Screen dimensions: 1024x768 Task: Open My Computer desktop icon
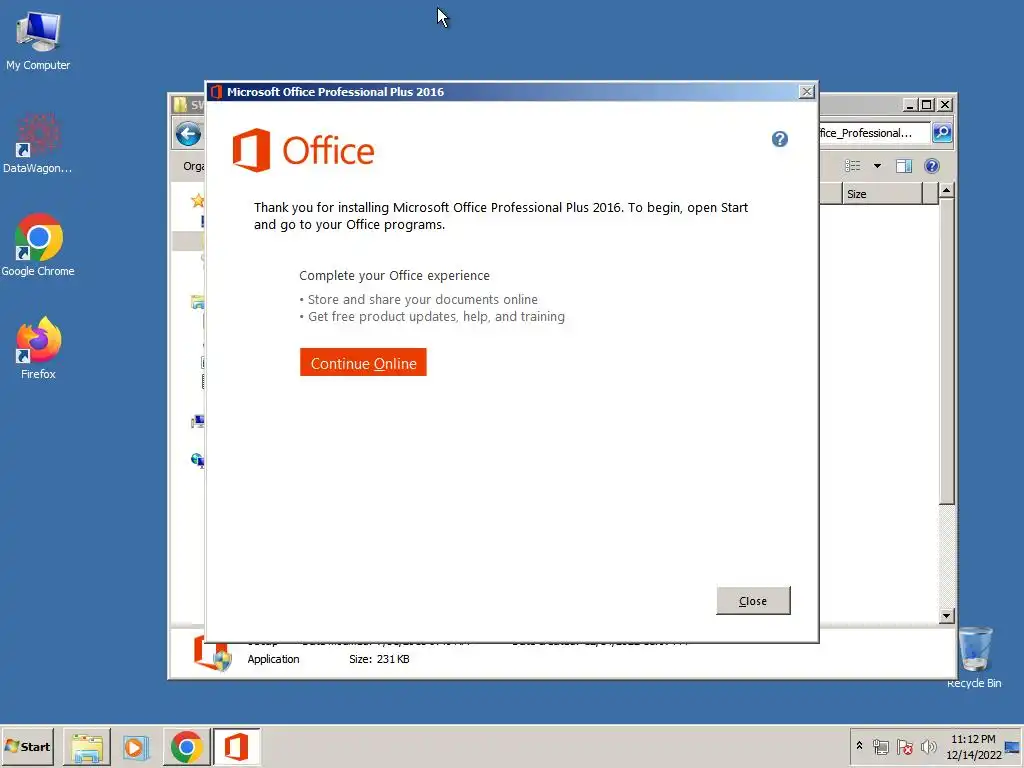(x=38, y=40)
